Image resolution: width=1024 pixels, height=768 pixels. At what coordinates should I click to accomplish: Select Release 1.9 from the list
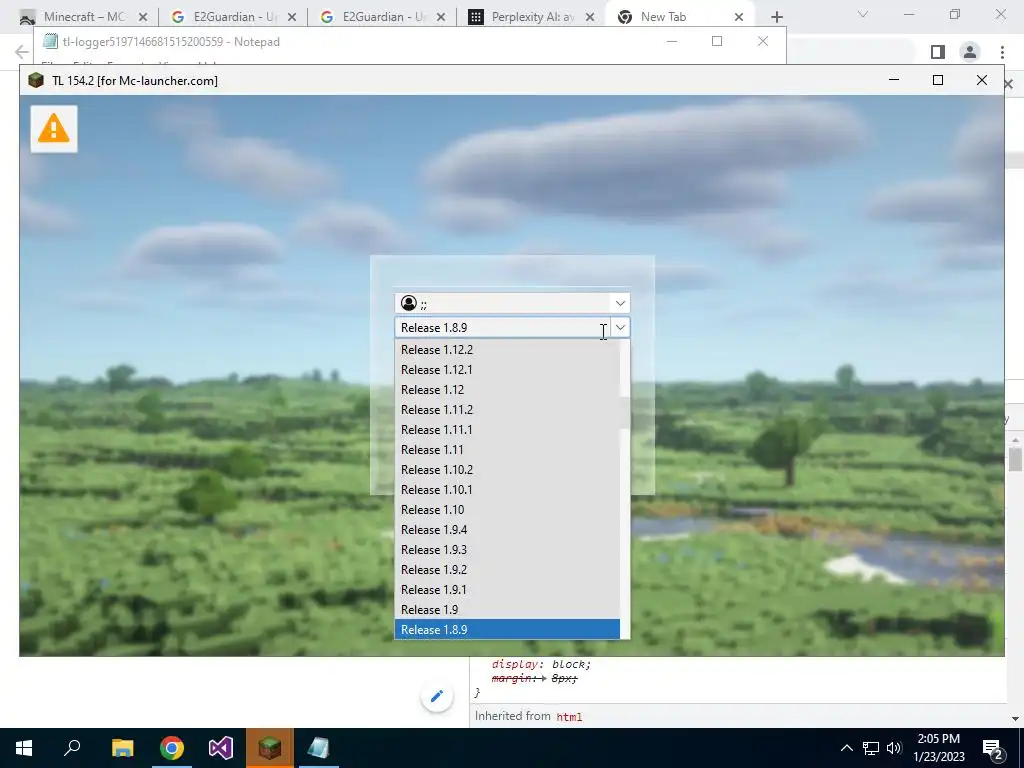507,610
